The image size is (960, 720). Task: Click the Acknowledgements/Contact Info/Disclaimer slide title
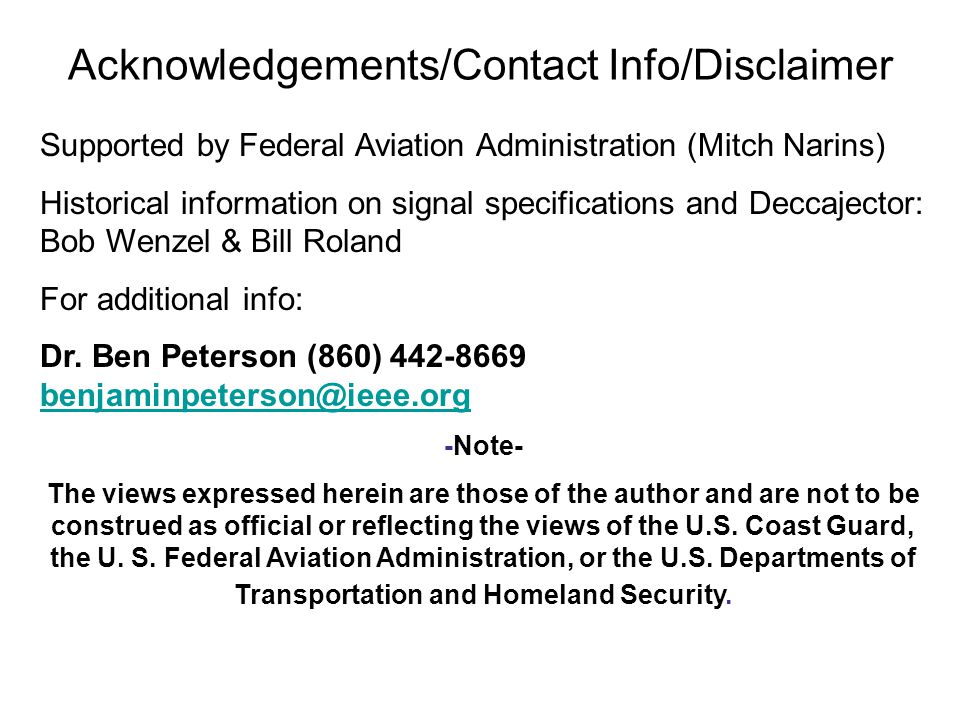pyautogui.click(x=481, y=66)
